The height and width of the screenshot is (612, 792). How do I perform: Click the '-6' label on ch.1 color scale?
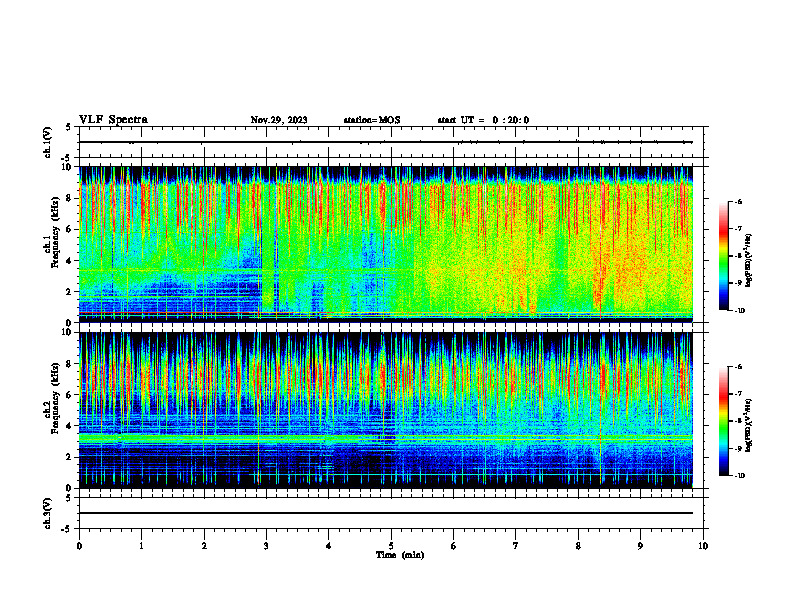click(x=737, y=201)
